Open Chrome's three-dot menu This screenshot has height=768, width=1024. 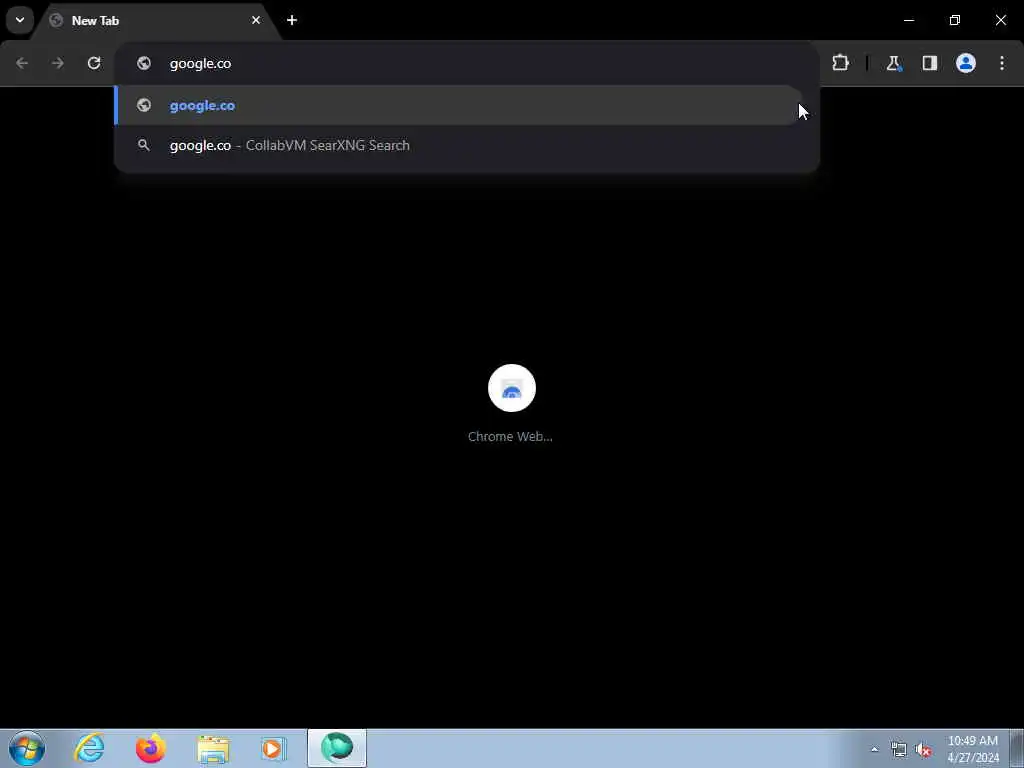click(x=1002, y=63)
